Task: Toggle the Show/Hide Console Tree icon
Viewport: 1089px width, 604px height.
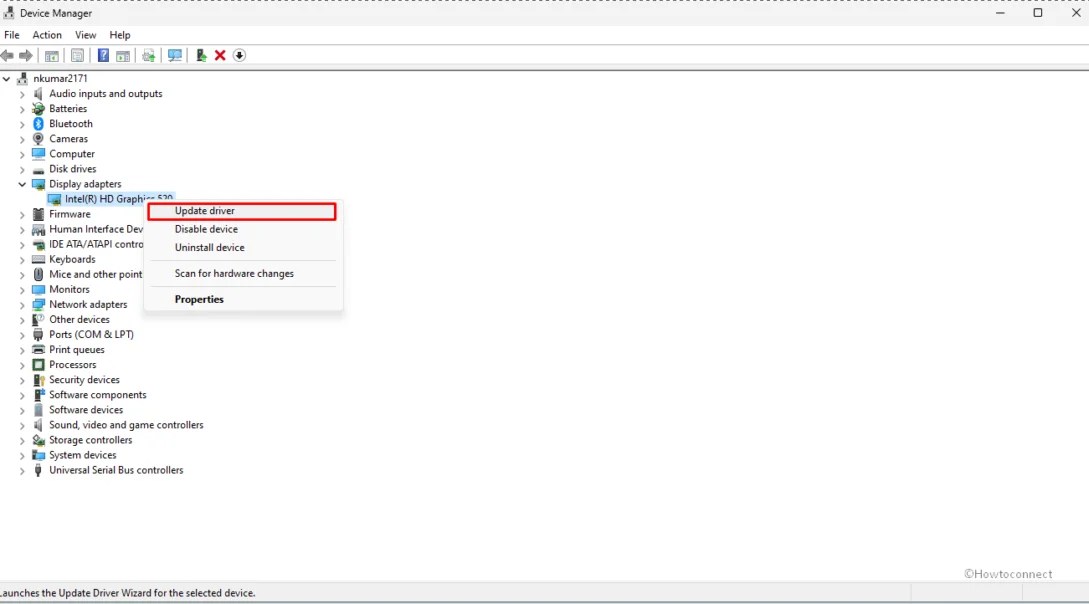Action: pos(50,55)
